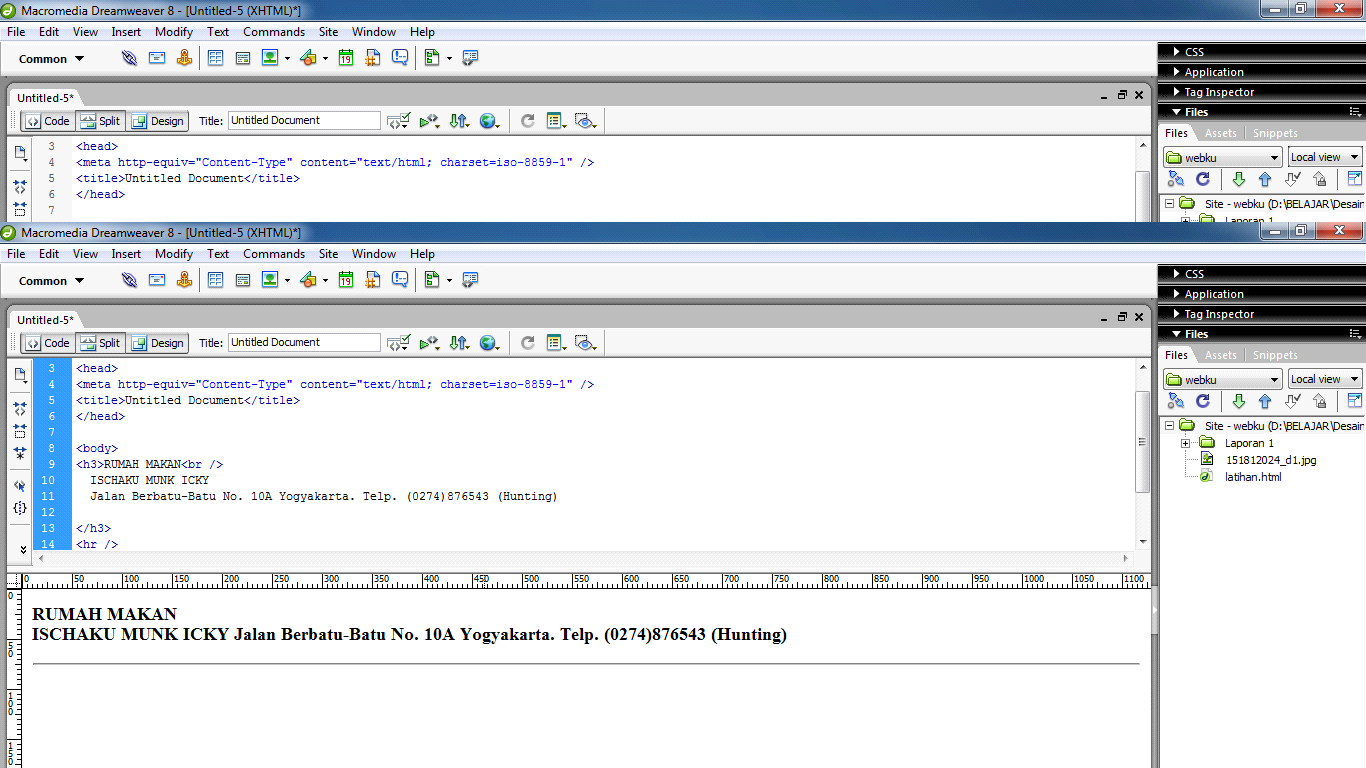The width and height of the screenshot is (1366, 768).
Task: Expand Laporan 1 folder plus box
Action: (1185, 443)
